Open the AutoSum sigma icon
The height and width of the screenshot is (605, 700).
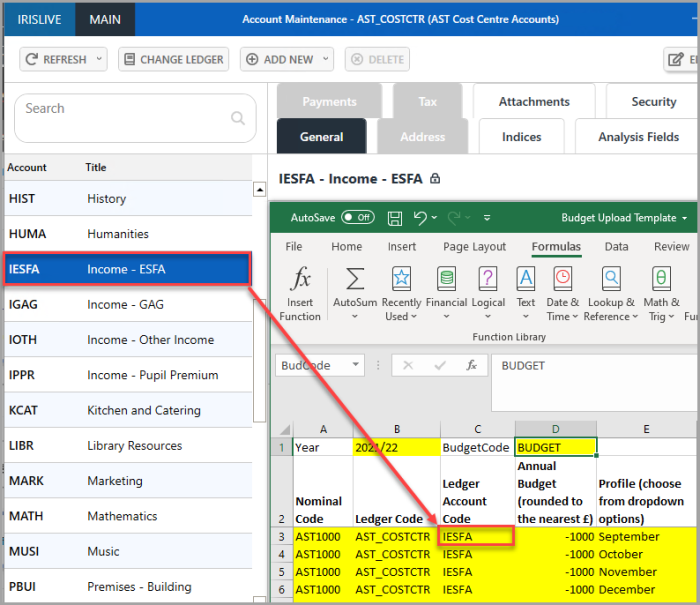tap(355, 279)
